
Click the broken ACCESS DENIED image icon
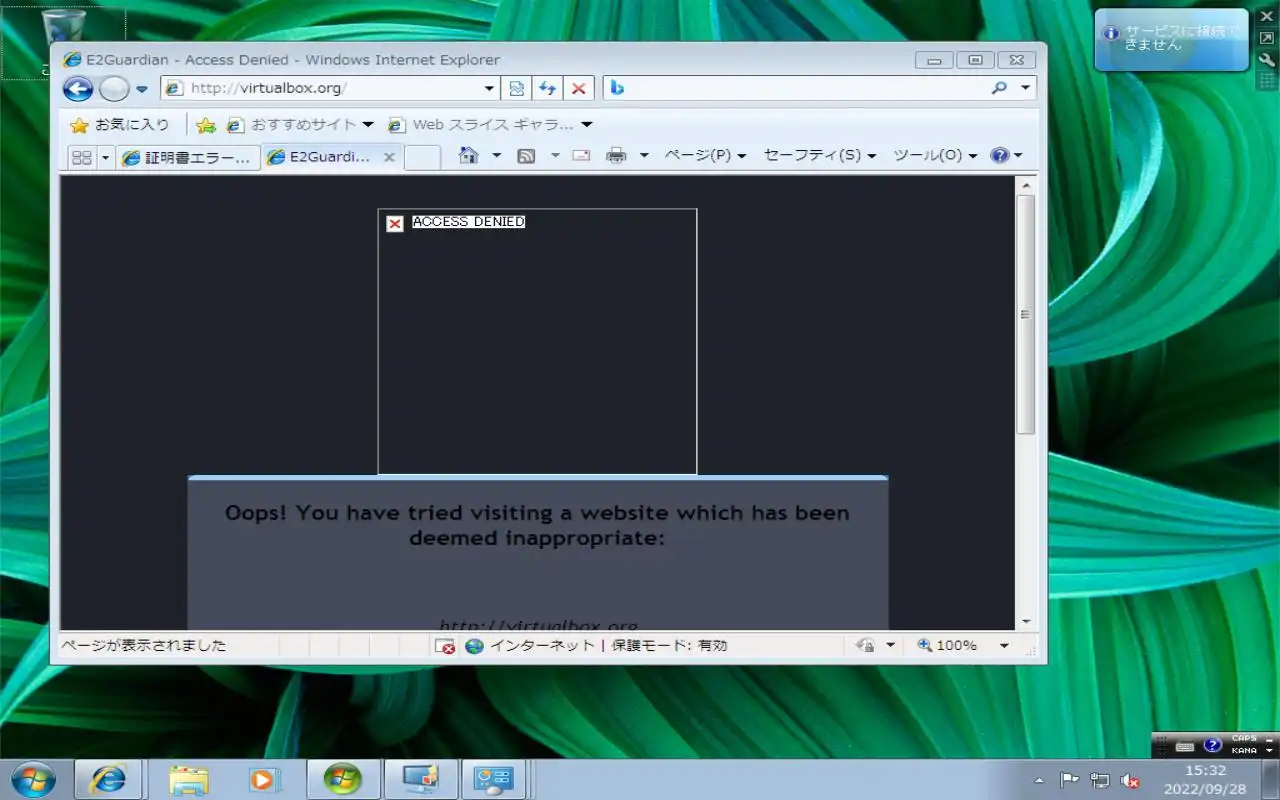click(395, 223)
